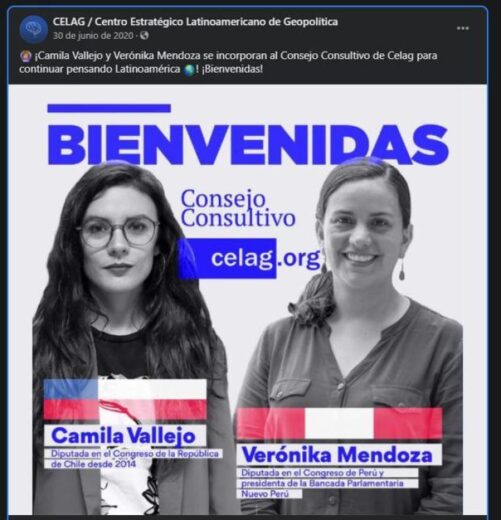Open the 30 de junio de 2020 timestamp

click(x=93, y=35)
